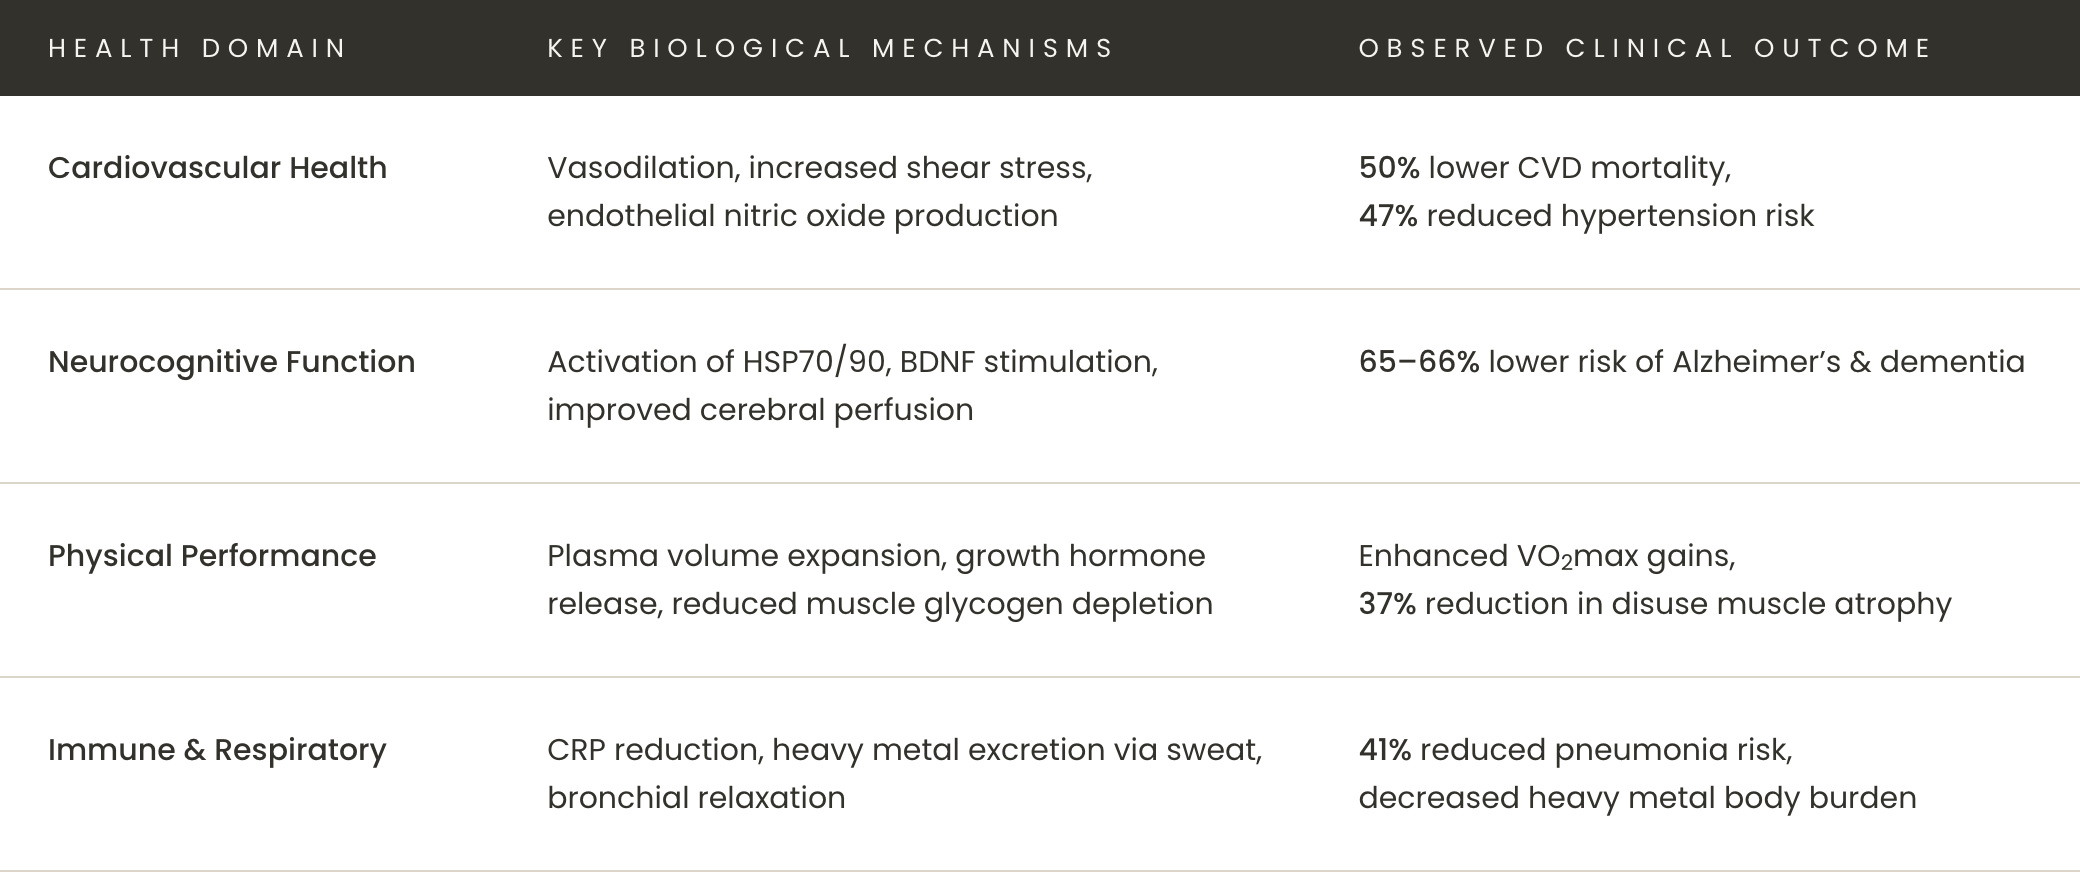Screen dimensions: 2080x872
Task: Click the Health Domain column header
Action: (197, 48)
